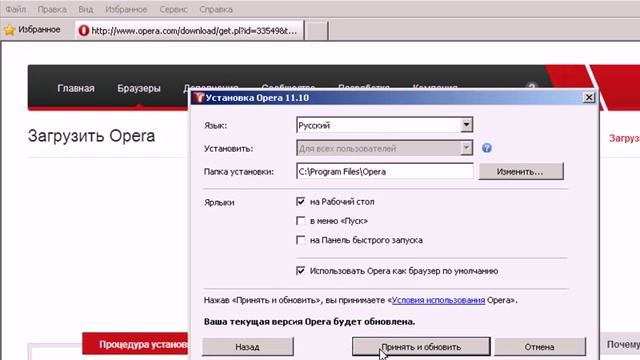Screen dimensions: 640x360
Task: Click the Папка установки path field
Action: coord(384,171)
